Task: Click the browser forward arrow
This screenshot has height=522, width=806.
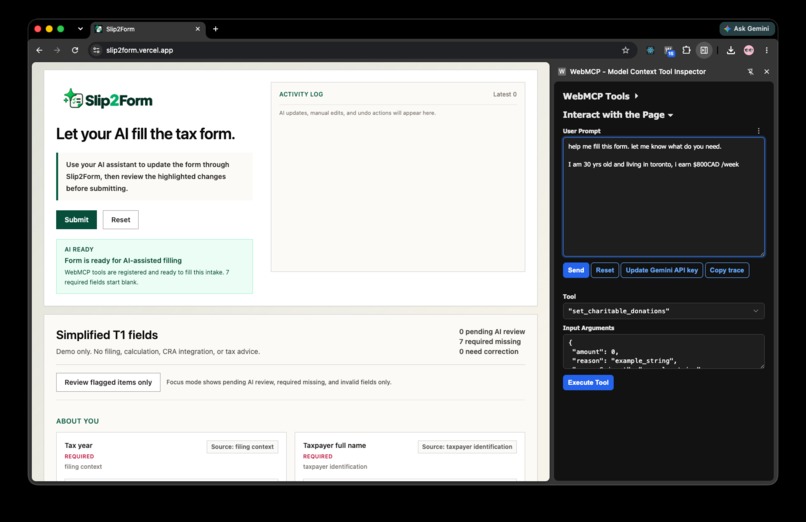Action: click(57, 50)
